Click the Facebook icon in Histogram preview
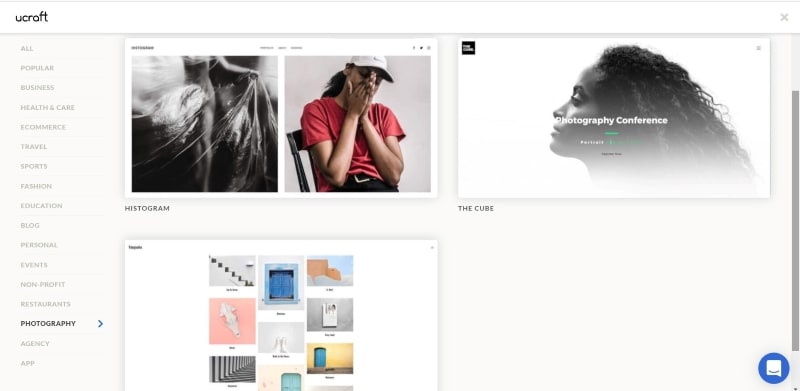Viewport: 800px width, 391px height. (x=414, y=48)
